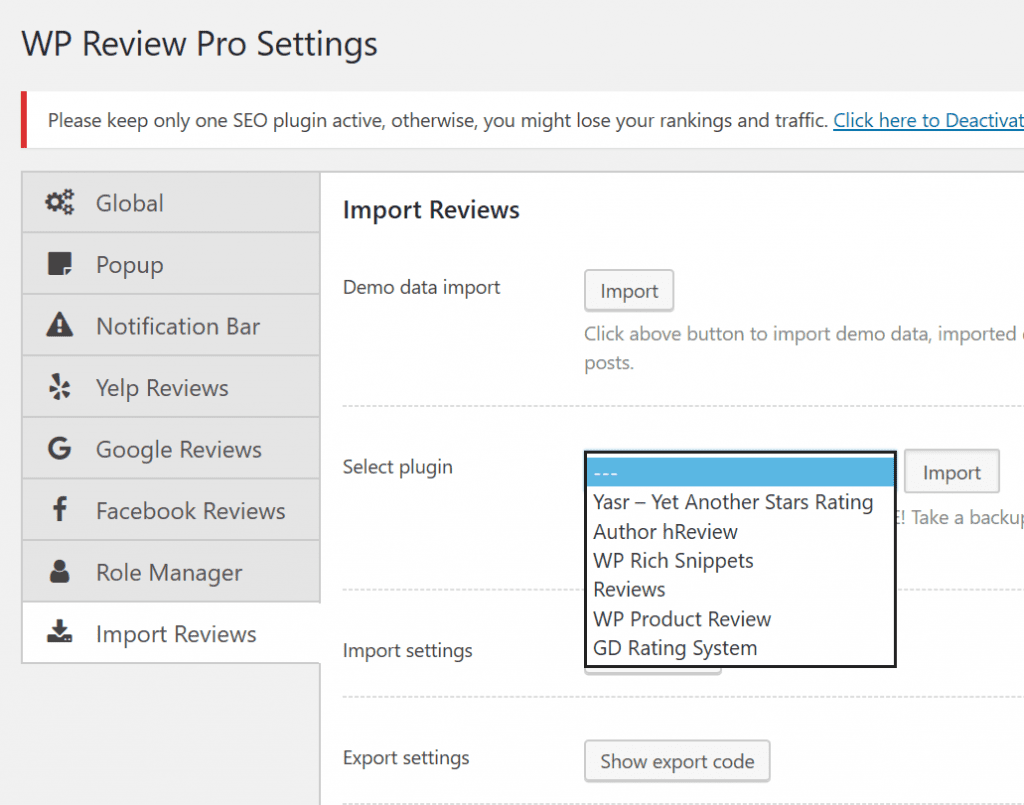Viewport: 1024px width, 805px height.
Task: Click the Export settings label
Action: 406,758
